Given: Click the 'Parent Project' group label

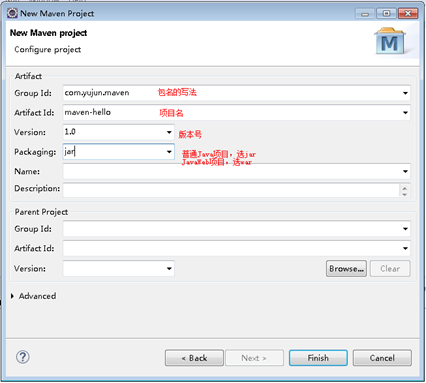Looking at the screenshot, I should pos(41,212).
